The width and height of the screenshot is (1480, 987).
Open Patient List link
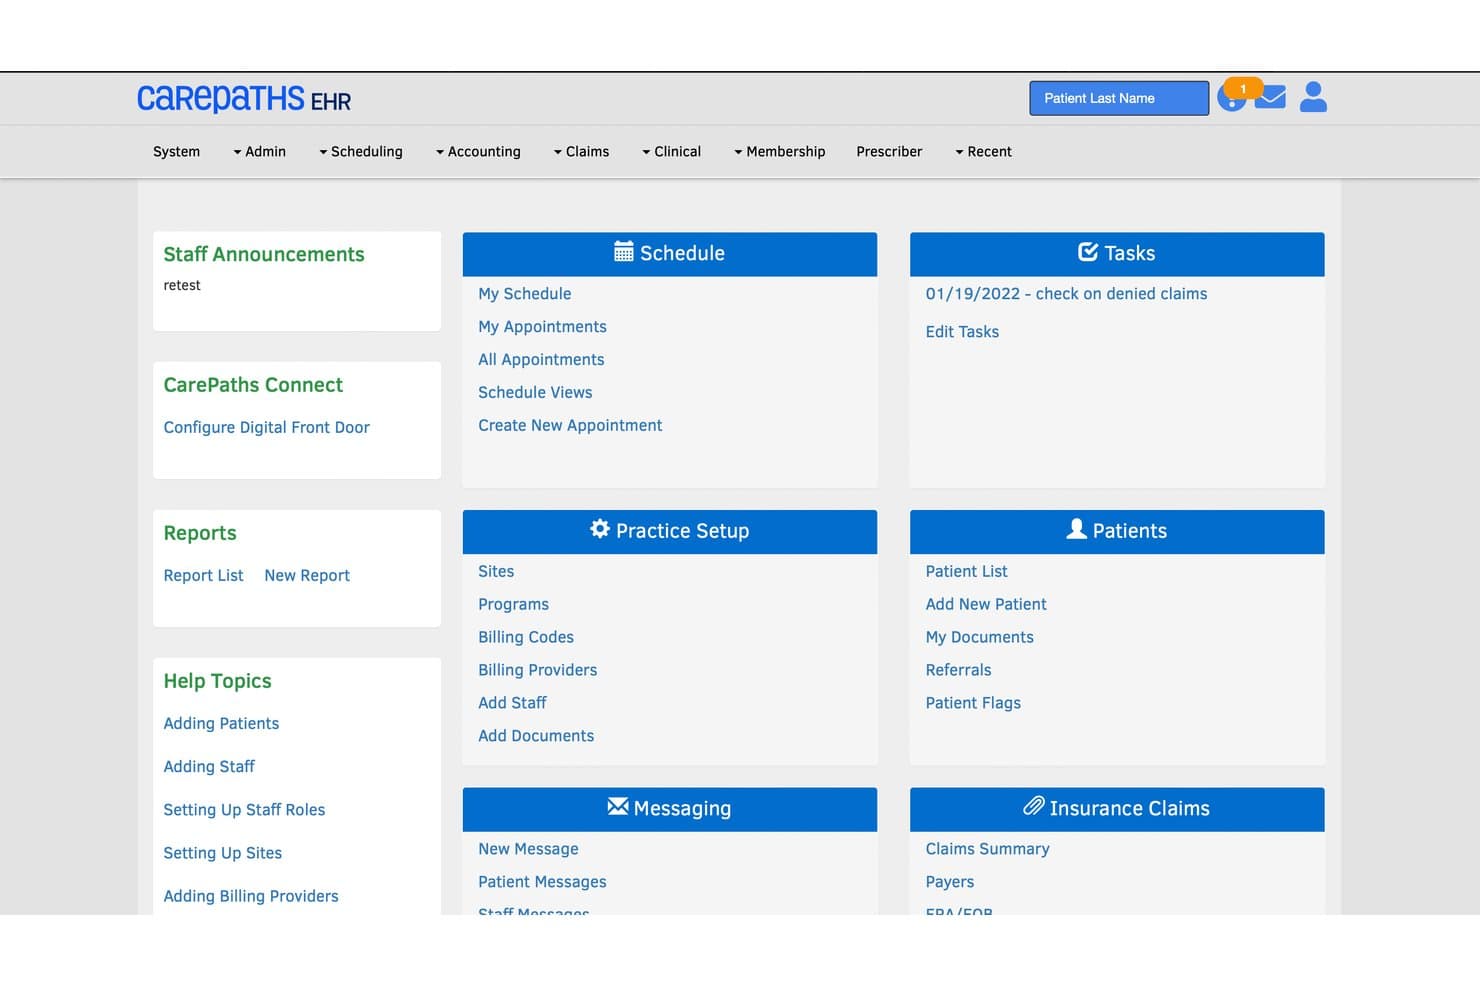coord(966,571)
